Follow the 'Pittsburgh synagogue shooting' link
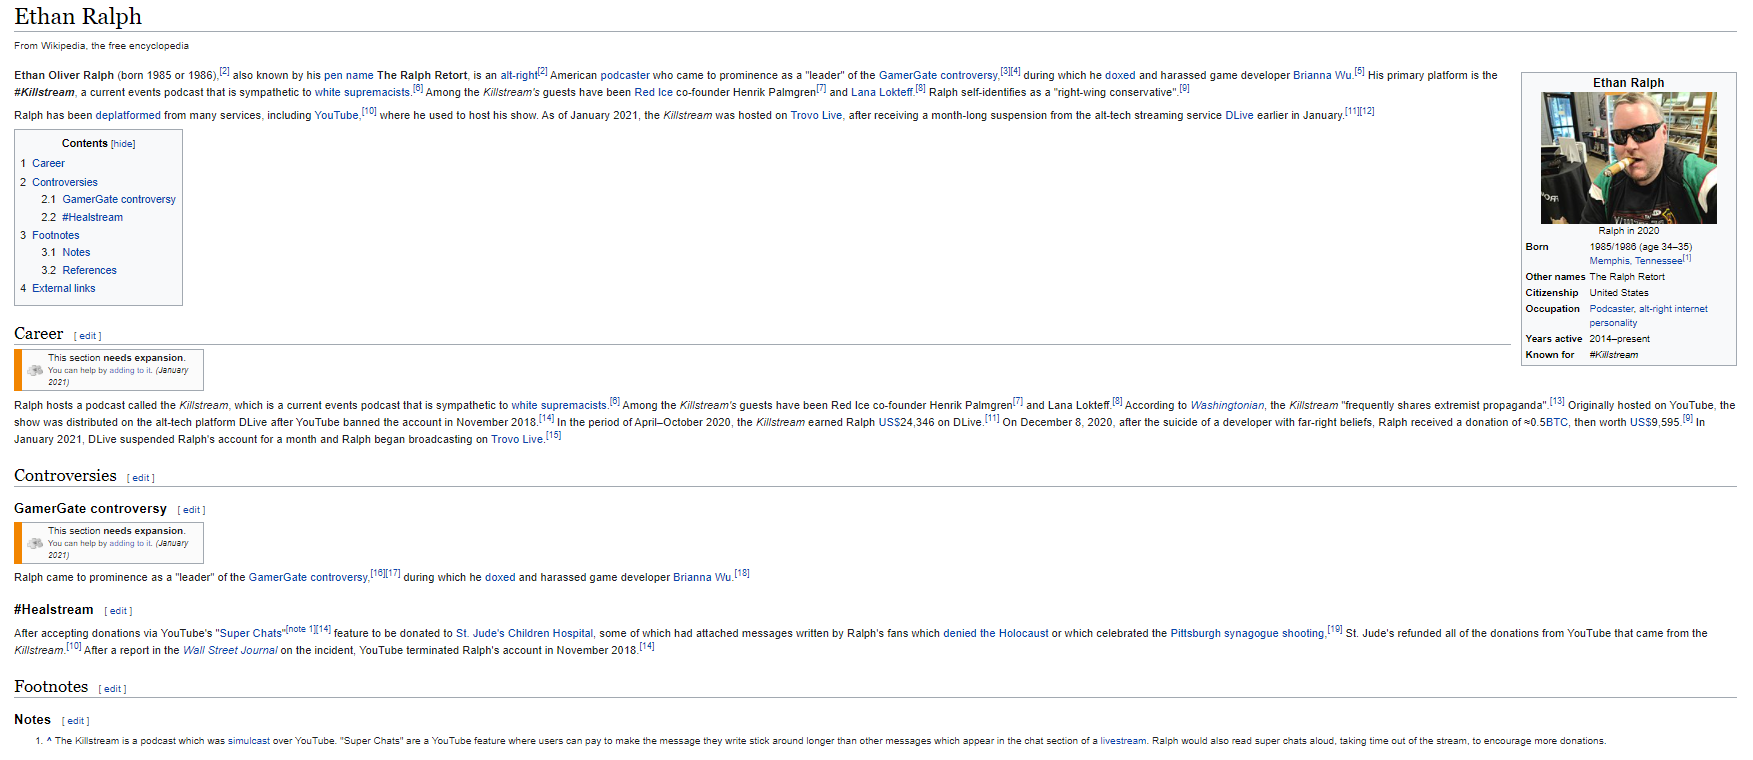The width and height of the screenshot is (1753, 760). [1248, 633]
